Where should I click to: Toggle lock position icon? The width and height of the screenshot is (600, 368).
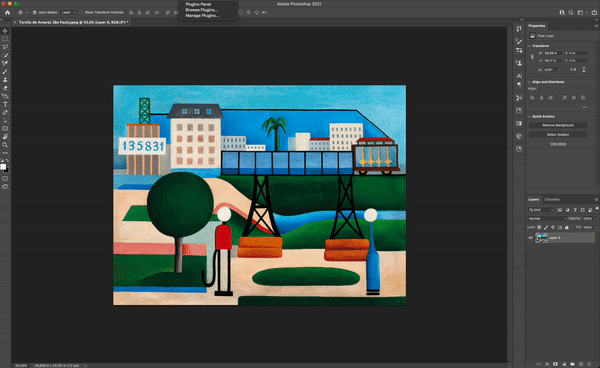pos(553,227)
